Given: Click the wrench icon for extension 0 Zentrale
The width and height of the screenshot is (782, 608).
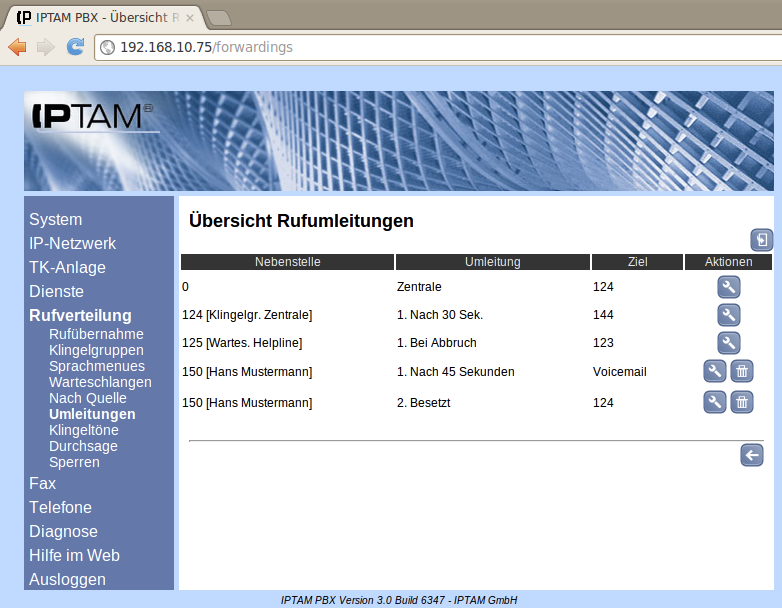Looking at the screenshot, I should (729, 287).
